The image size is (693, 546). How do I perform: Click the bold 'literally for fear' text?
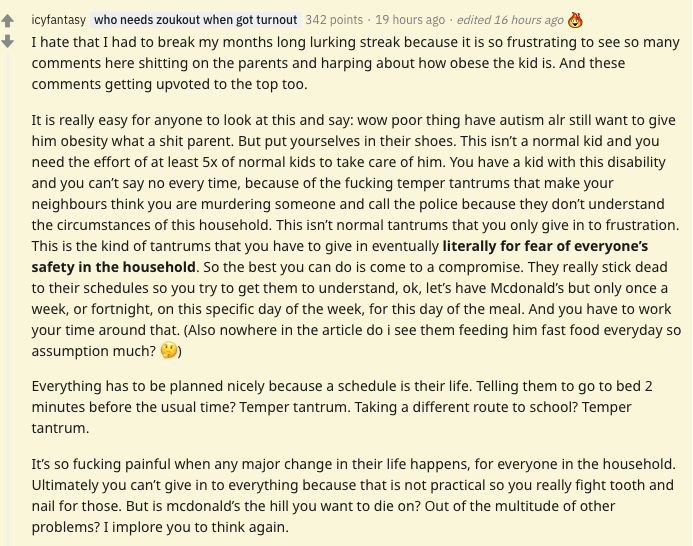point(545,246)
